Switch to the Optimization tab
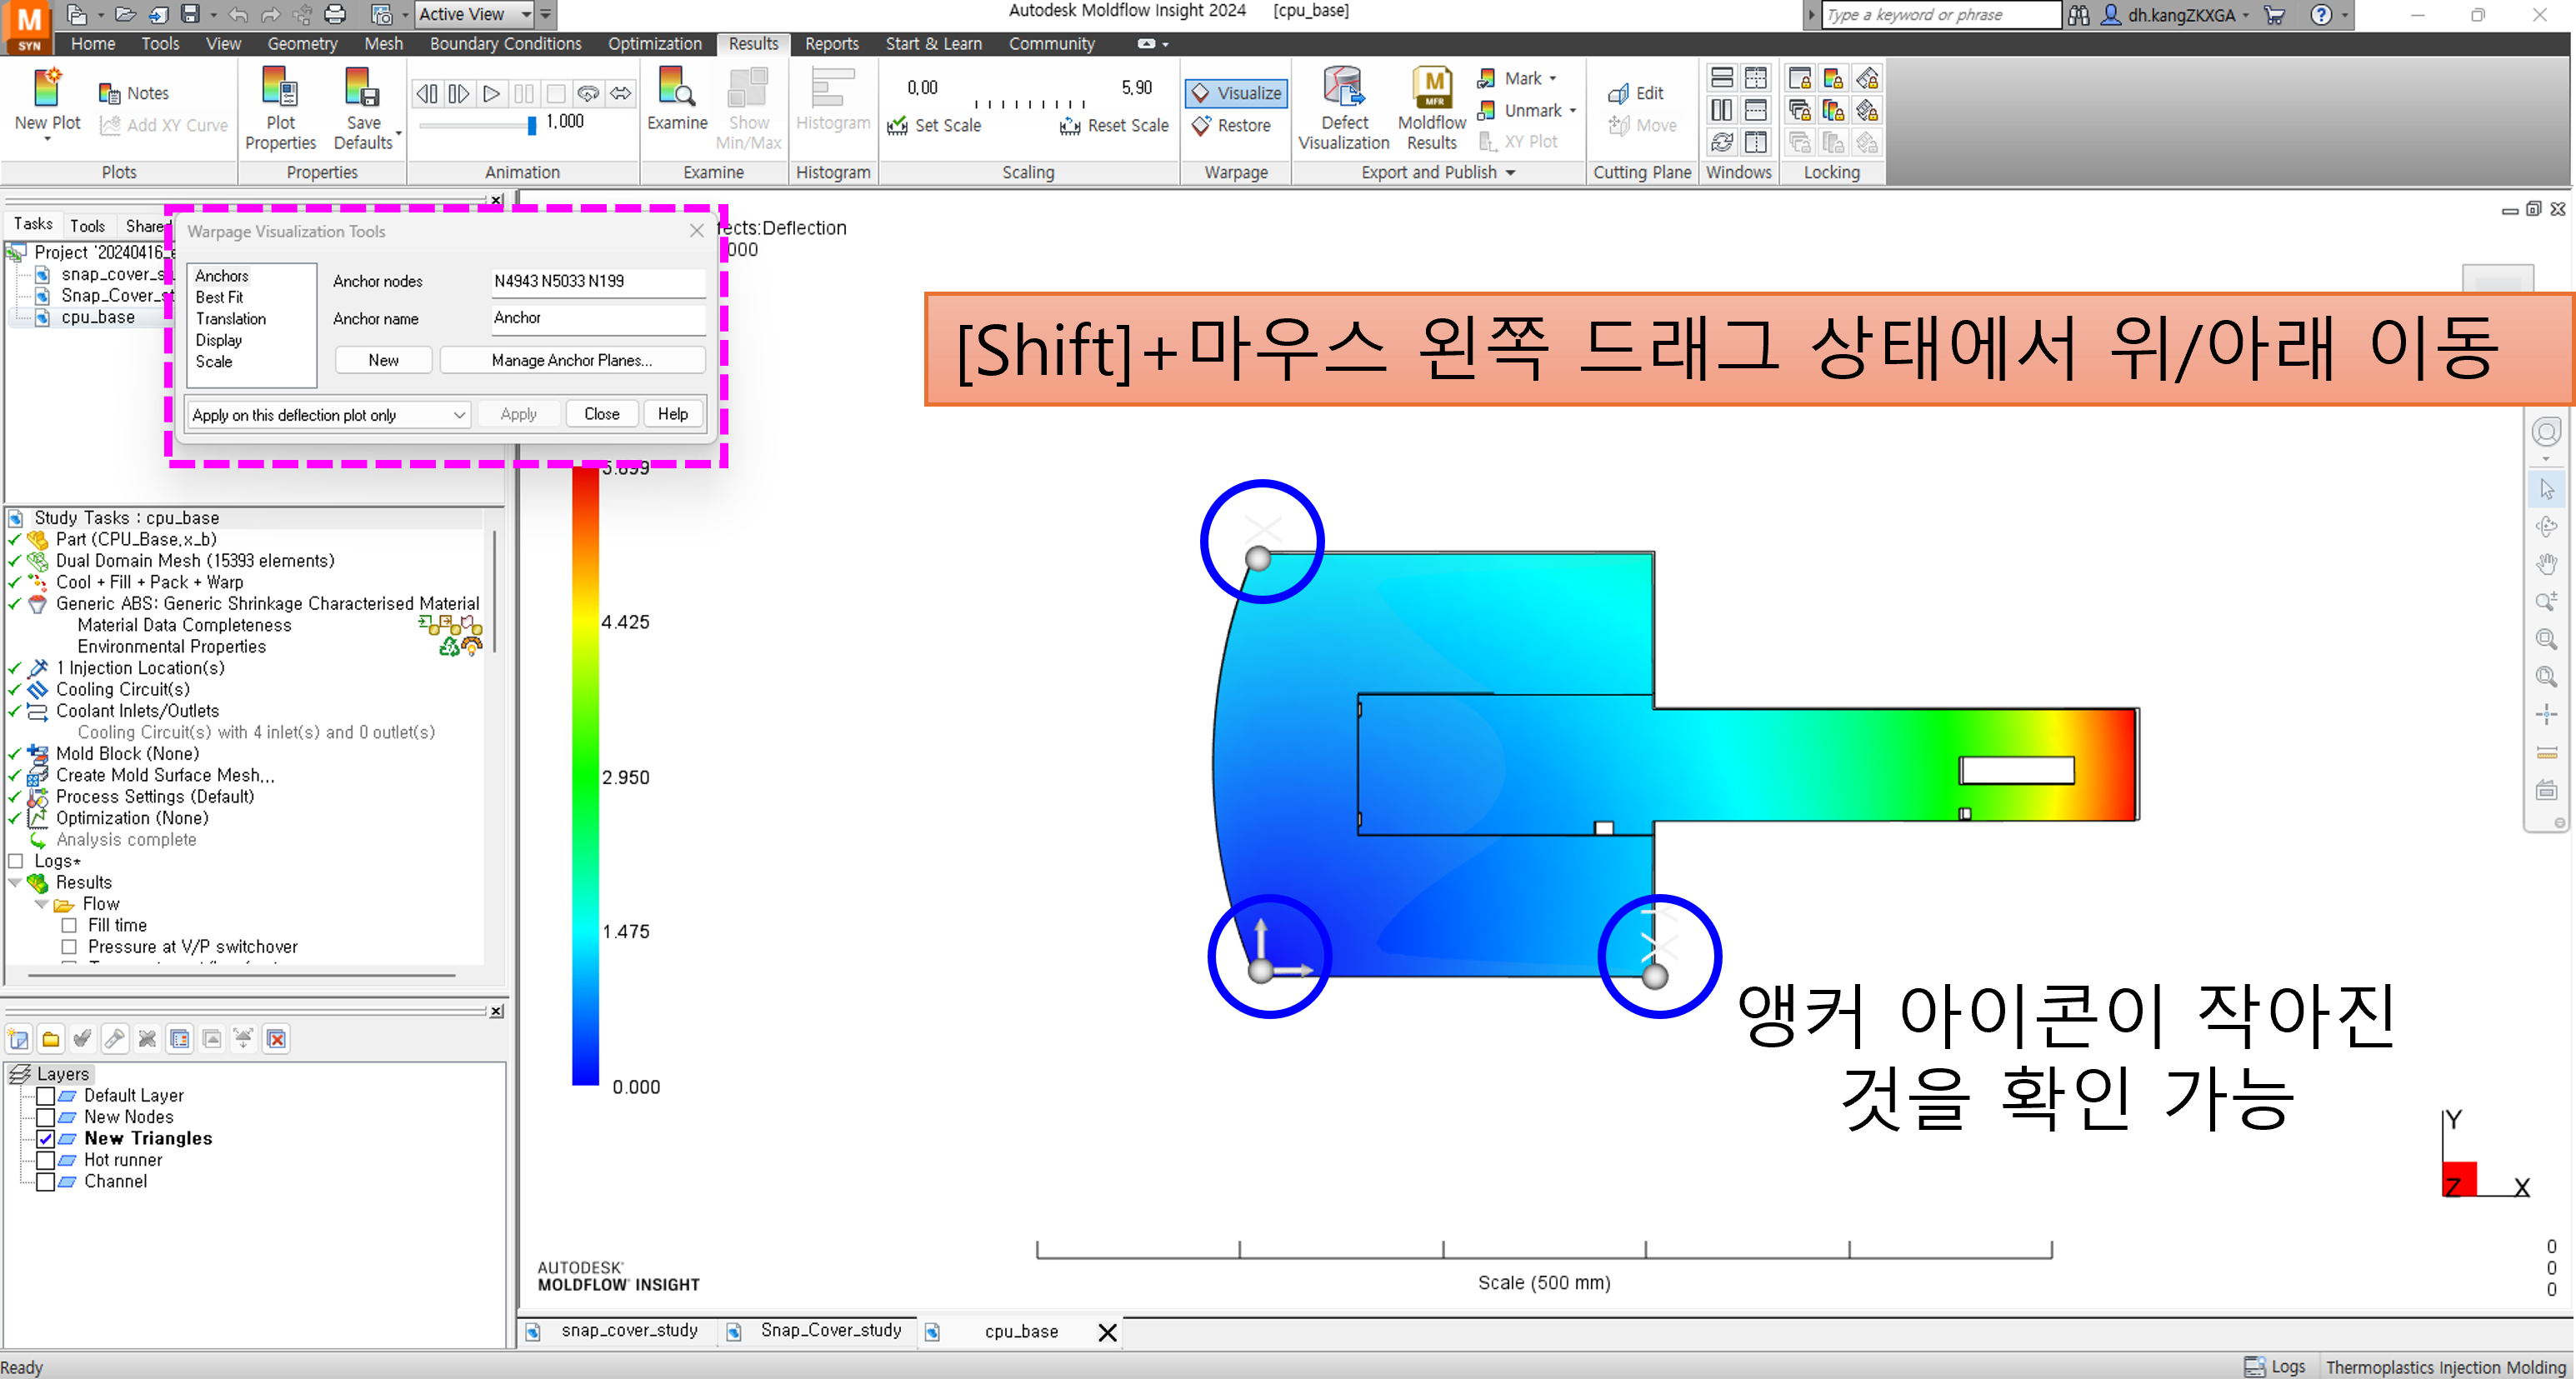 654,44
